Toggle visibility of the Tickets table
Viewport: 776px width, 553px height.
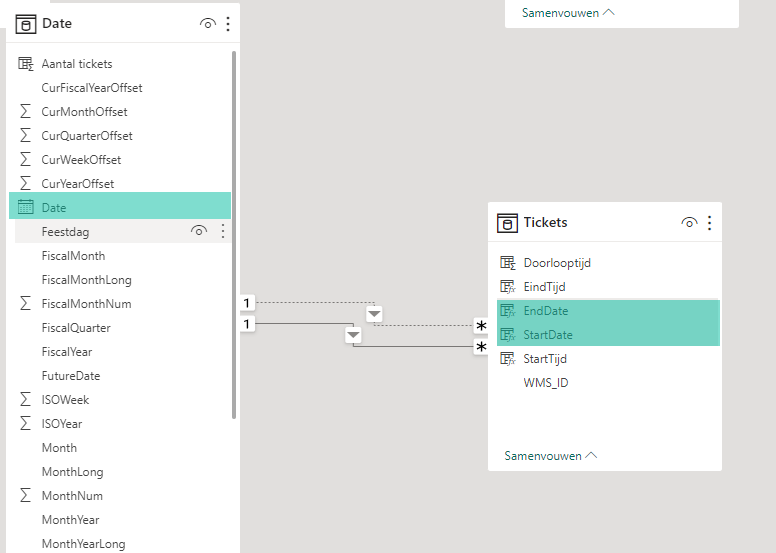point(689,223)
